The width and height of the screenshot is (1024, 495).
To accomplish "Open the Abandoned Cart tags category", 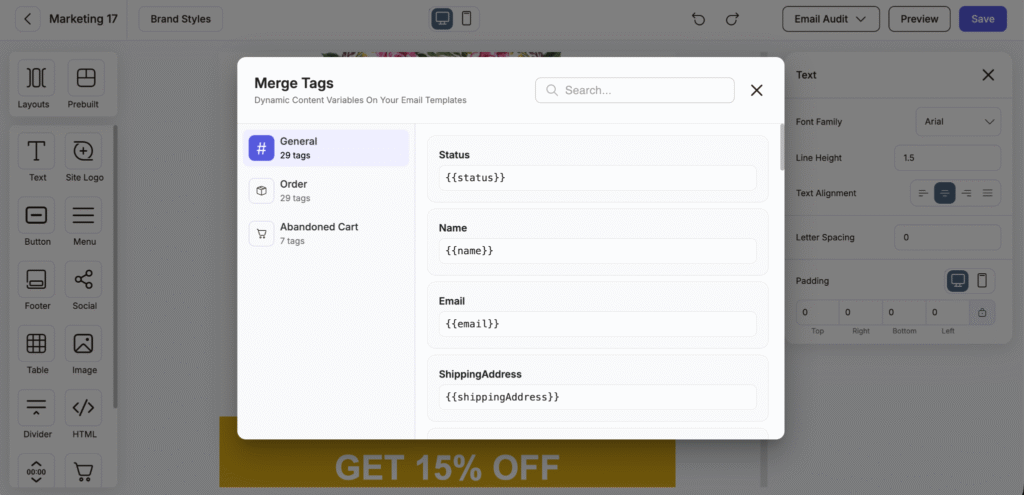I will coord(326,233).
